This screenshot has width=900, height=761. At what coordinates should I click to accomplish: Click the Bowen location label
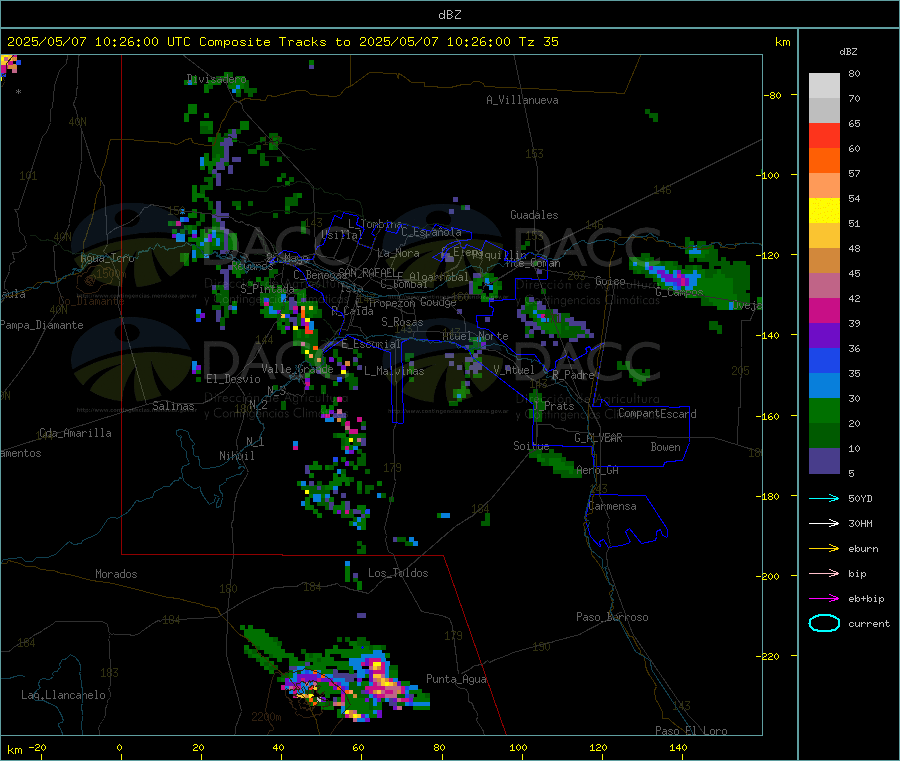coord(666,447)
